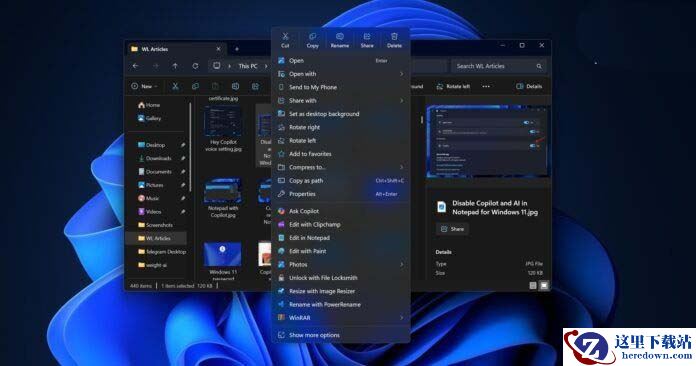Select Rotate right in context menu

[x=340, y=127]
